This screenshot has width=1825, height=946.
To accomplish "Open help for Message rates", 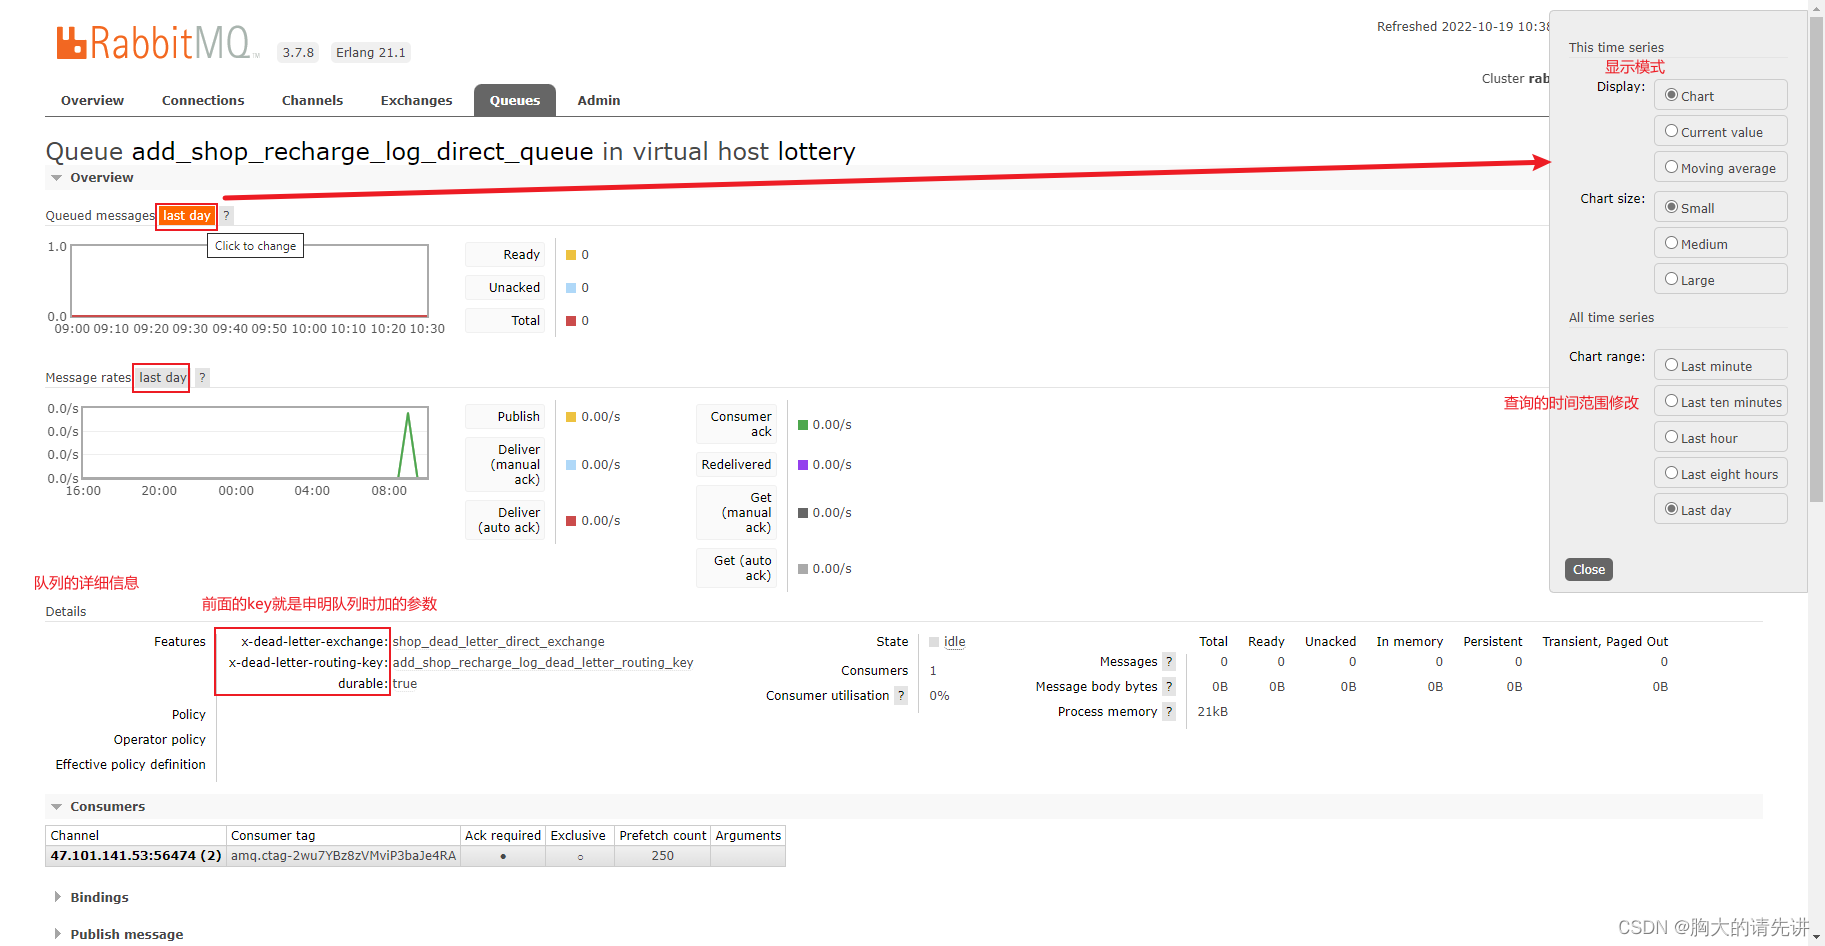I will [x=202, y=377].
